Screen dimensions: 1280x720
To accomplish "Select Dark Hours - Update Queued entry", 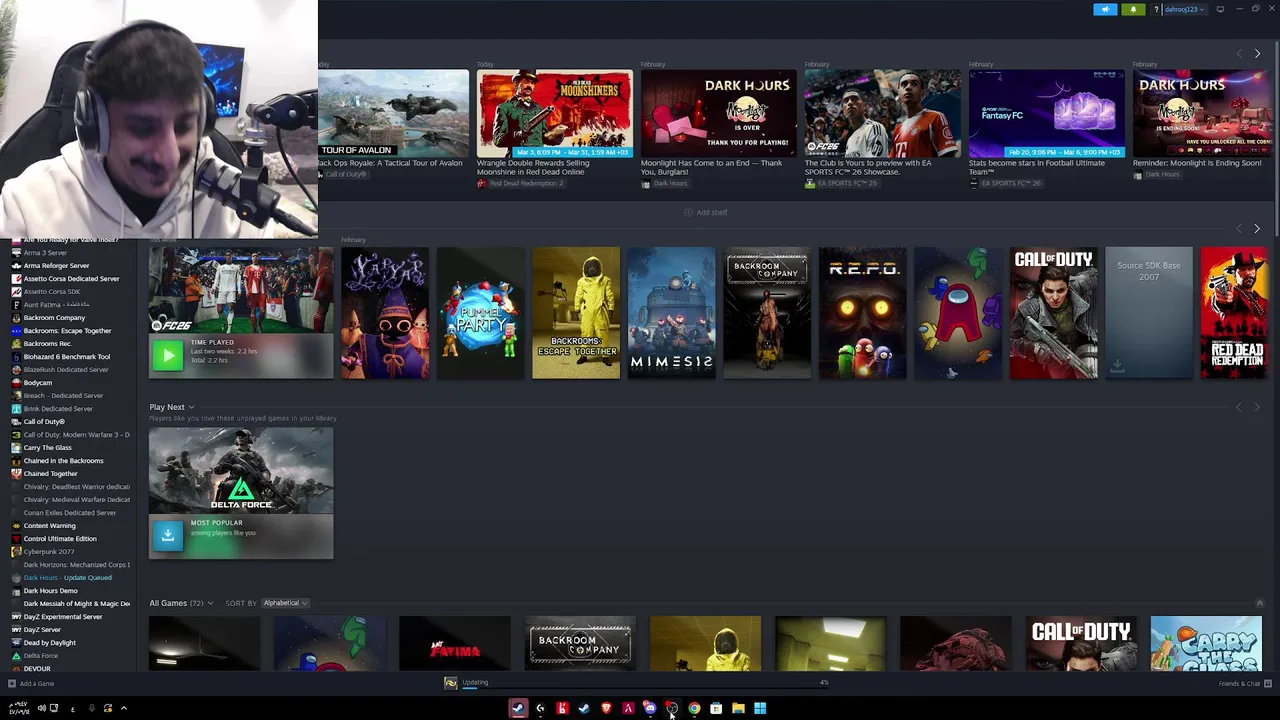I will coord(67,578).
